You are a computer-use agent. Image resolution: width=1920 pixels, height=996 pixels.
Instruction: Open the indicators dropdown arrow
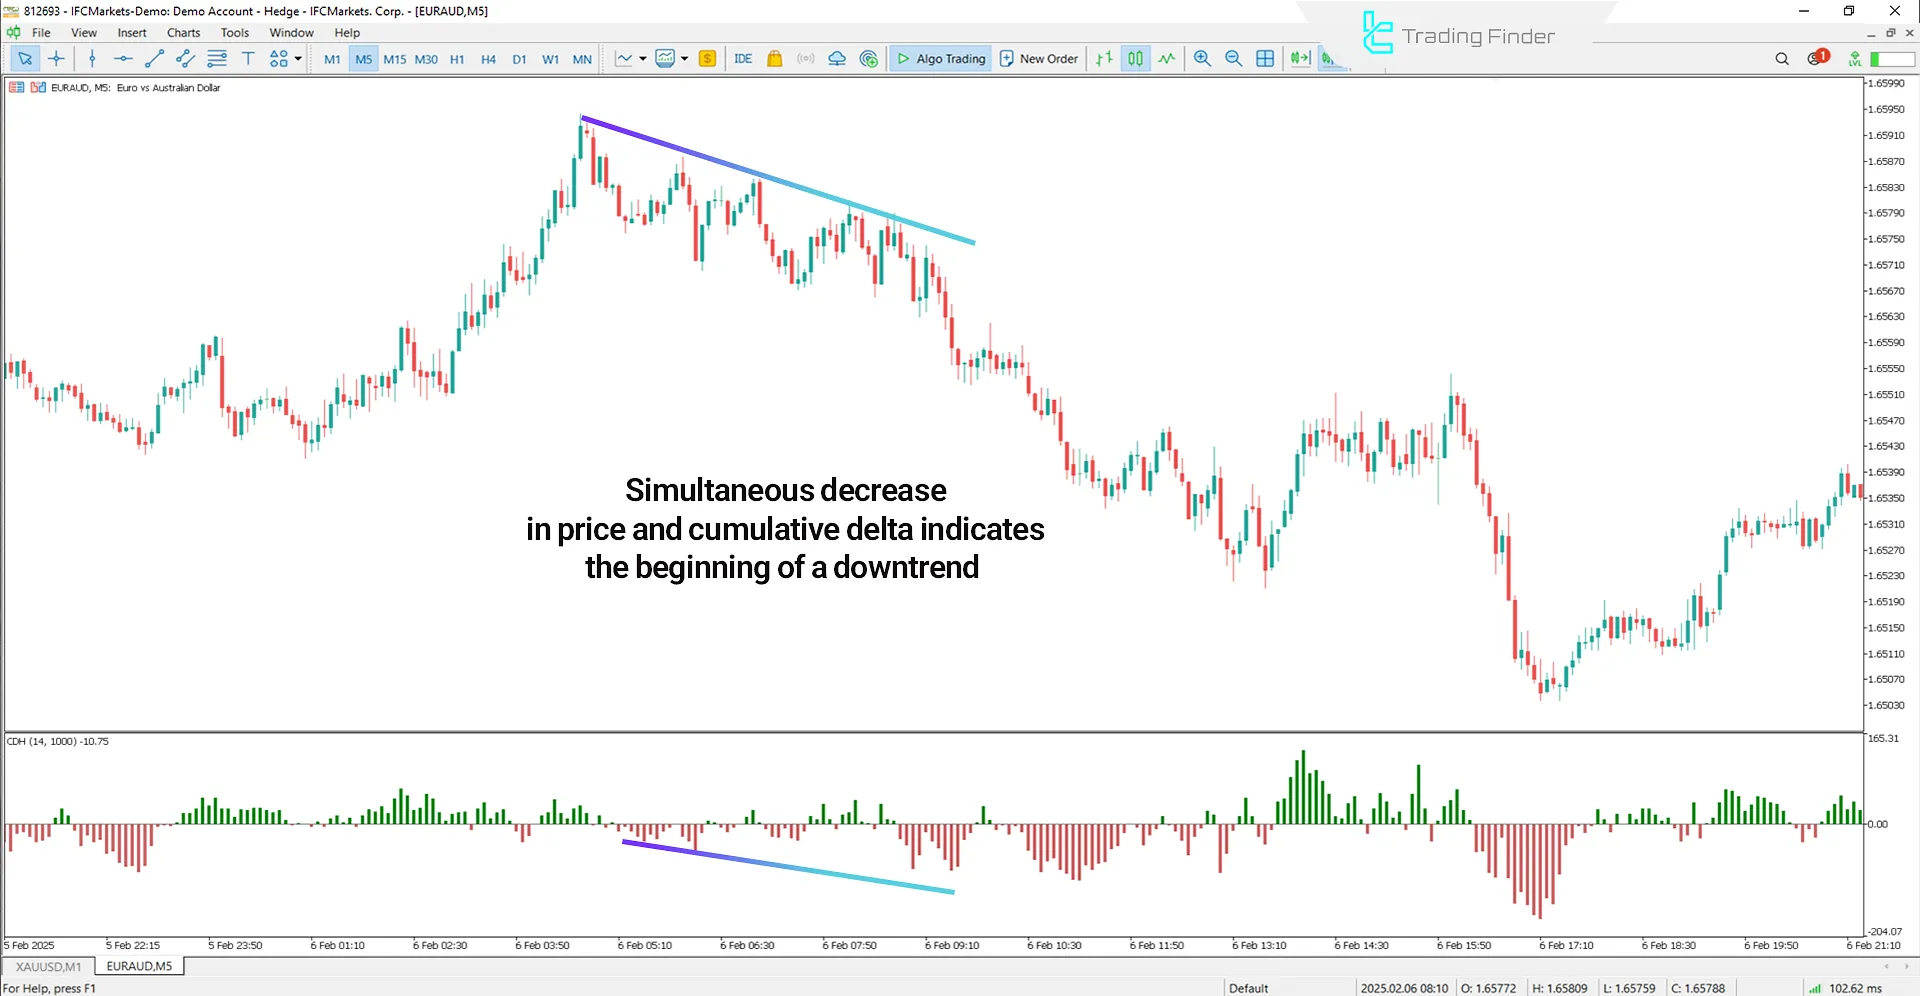click(684, 58)
